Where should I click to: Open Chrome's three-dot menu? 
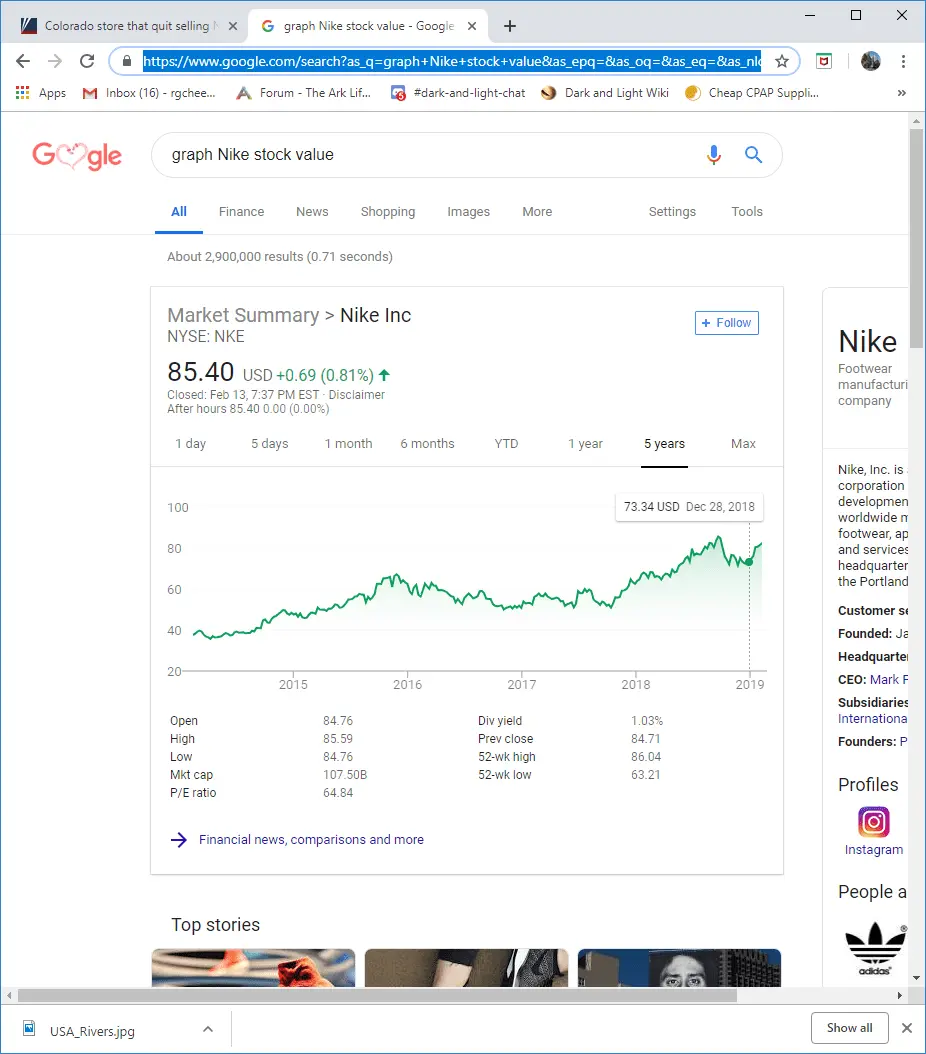tap(904, 62)
